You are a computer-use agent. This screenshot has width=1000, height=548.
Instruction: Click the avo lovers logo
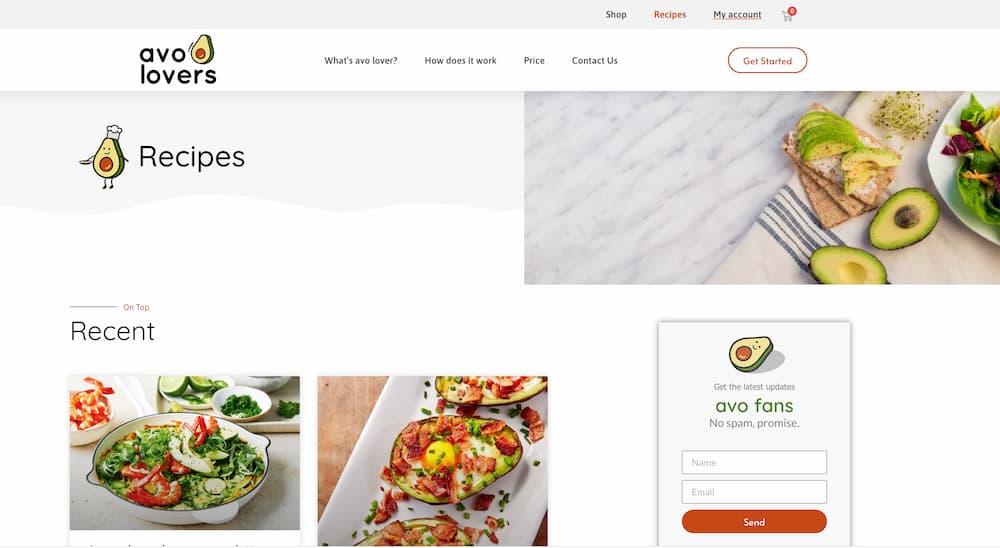pos(178,60)
